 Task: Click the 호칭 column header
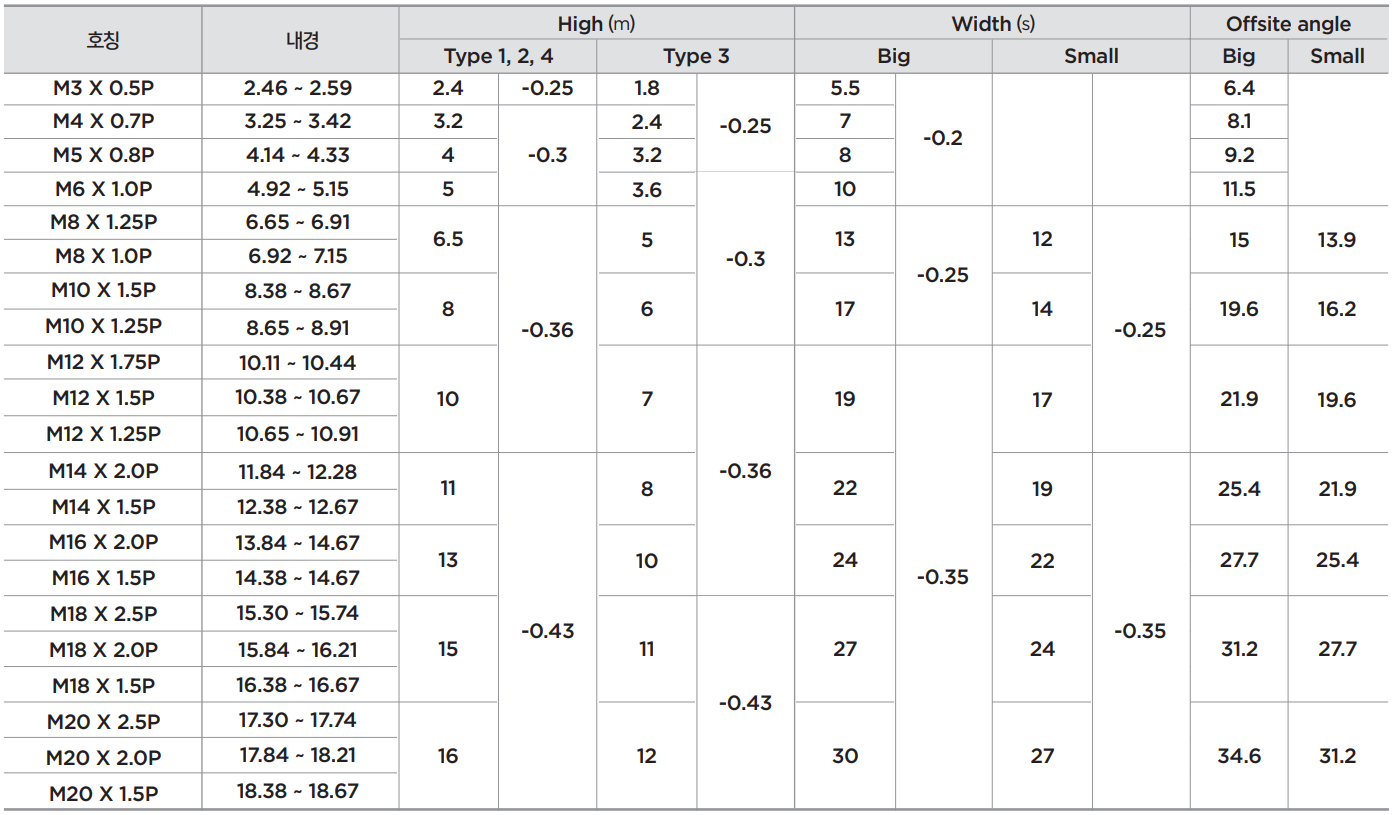103,40
